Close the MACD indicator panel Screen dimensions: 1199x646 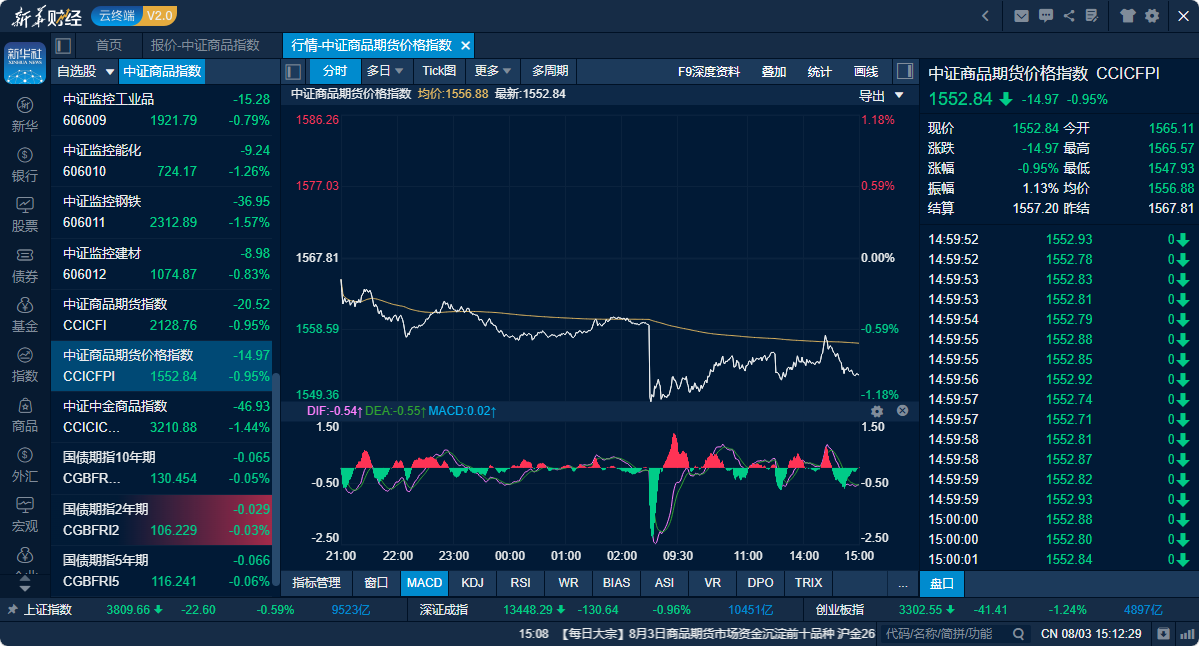coord(902,411)
